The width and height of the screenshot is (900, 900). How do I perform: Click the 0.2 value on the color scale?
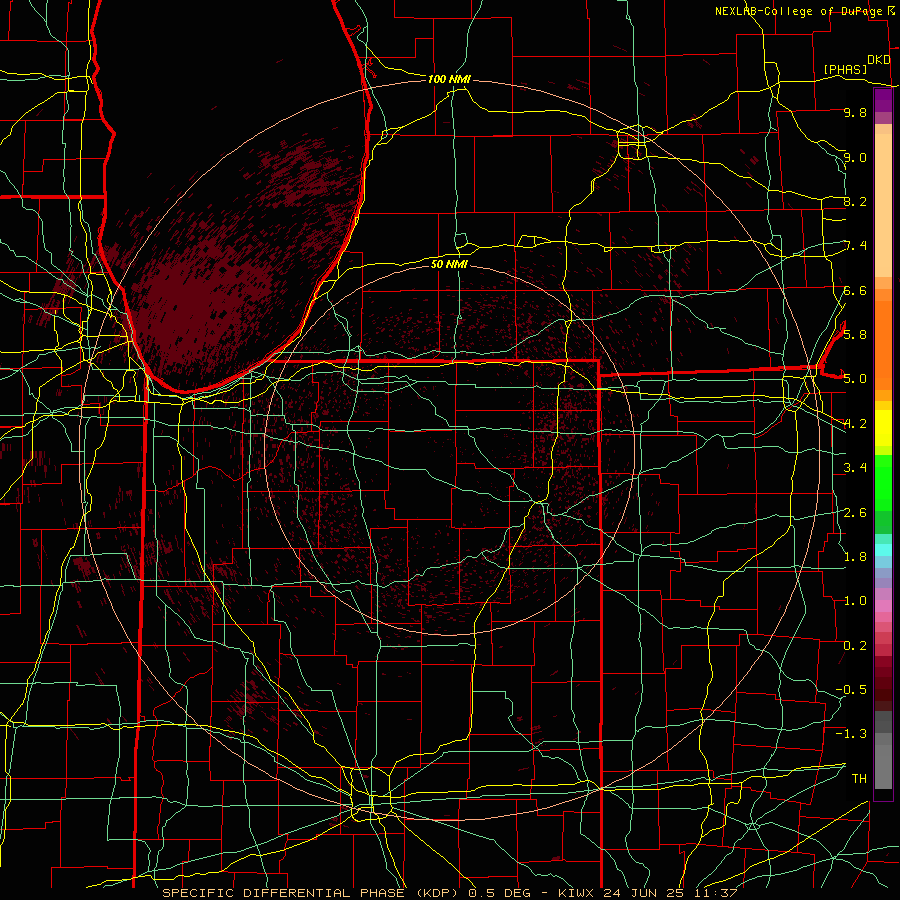[x=855, y=646]
